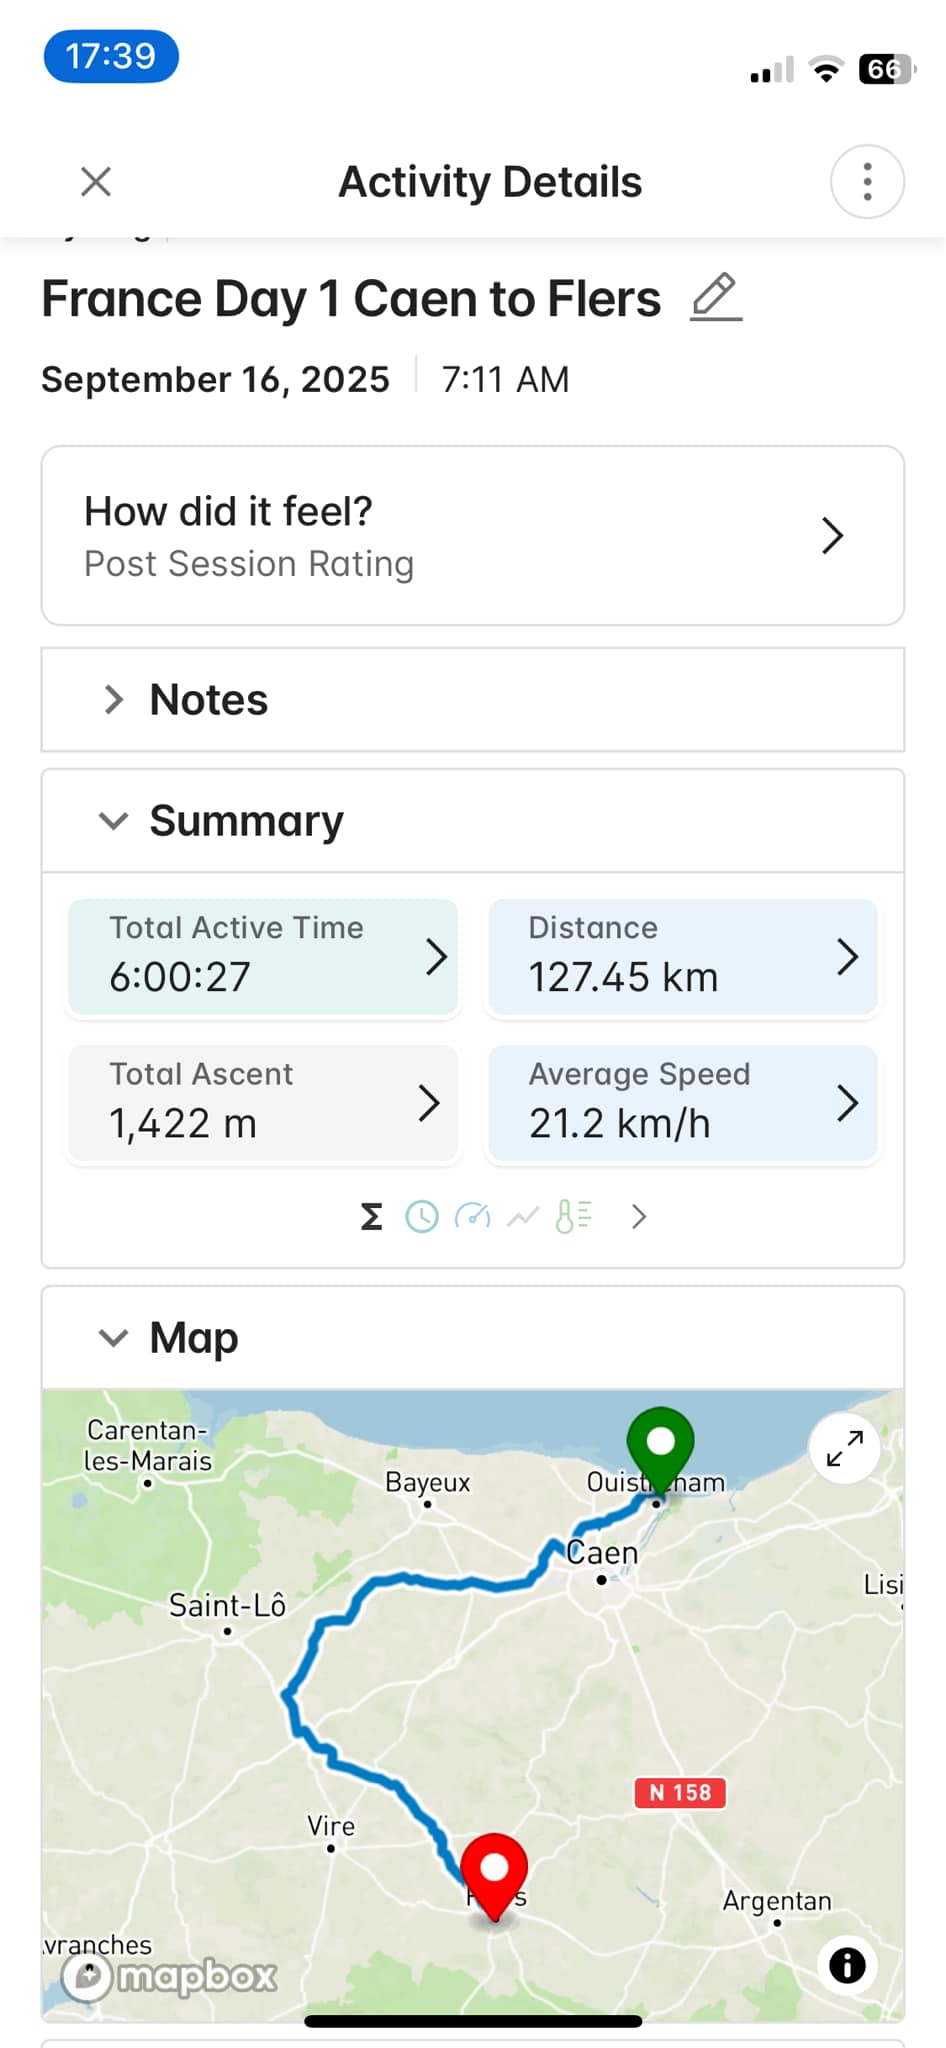The image size is (946, 2048).
Task: Open Total Active Time details
Action: pyautogui.click(x=263, y=957)
